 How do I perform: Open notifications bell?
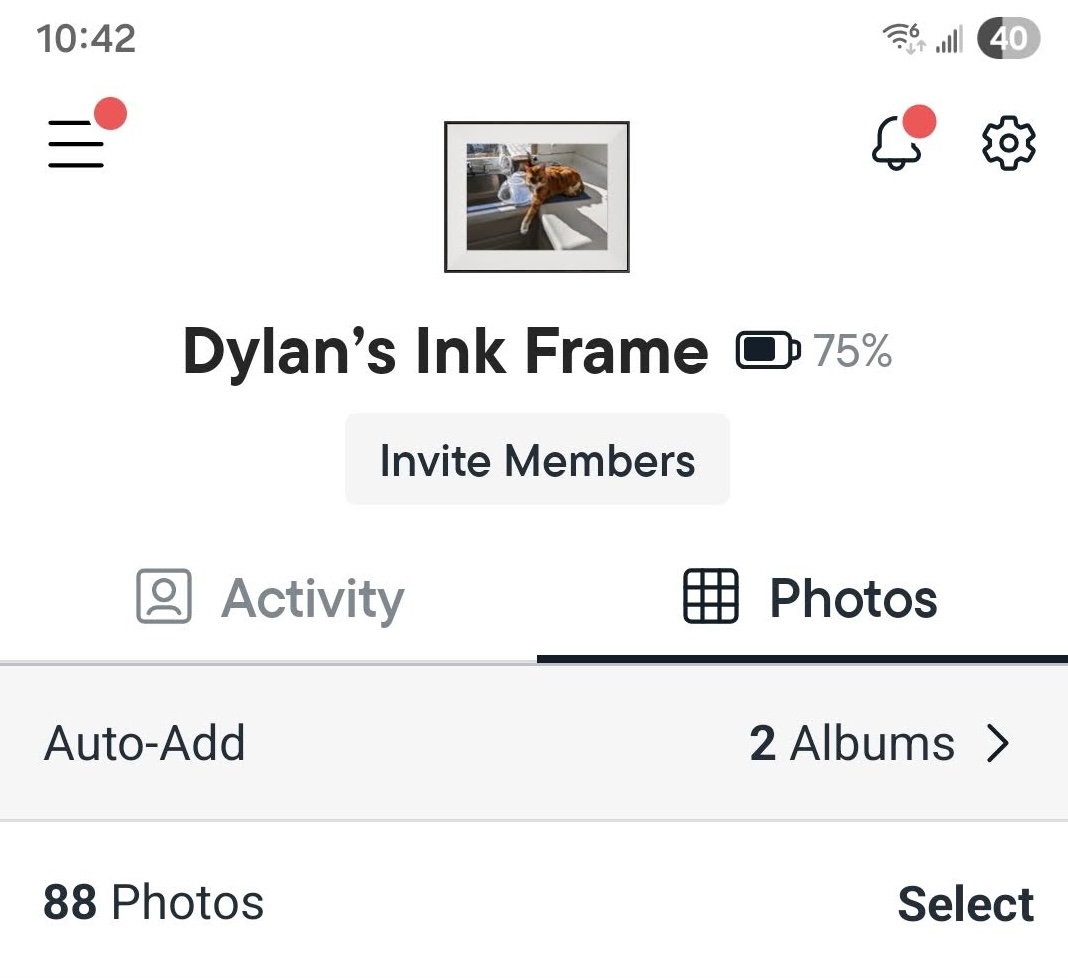(897, 144)
